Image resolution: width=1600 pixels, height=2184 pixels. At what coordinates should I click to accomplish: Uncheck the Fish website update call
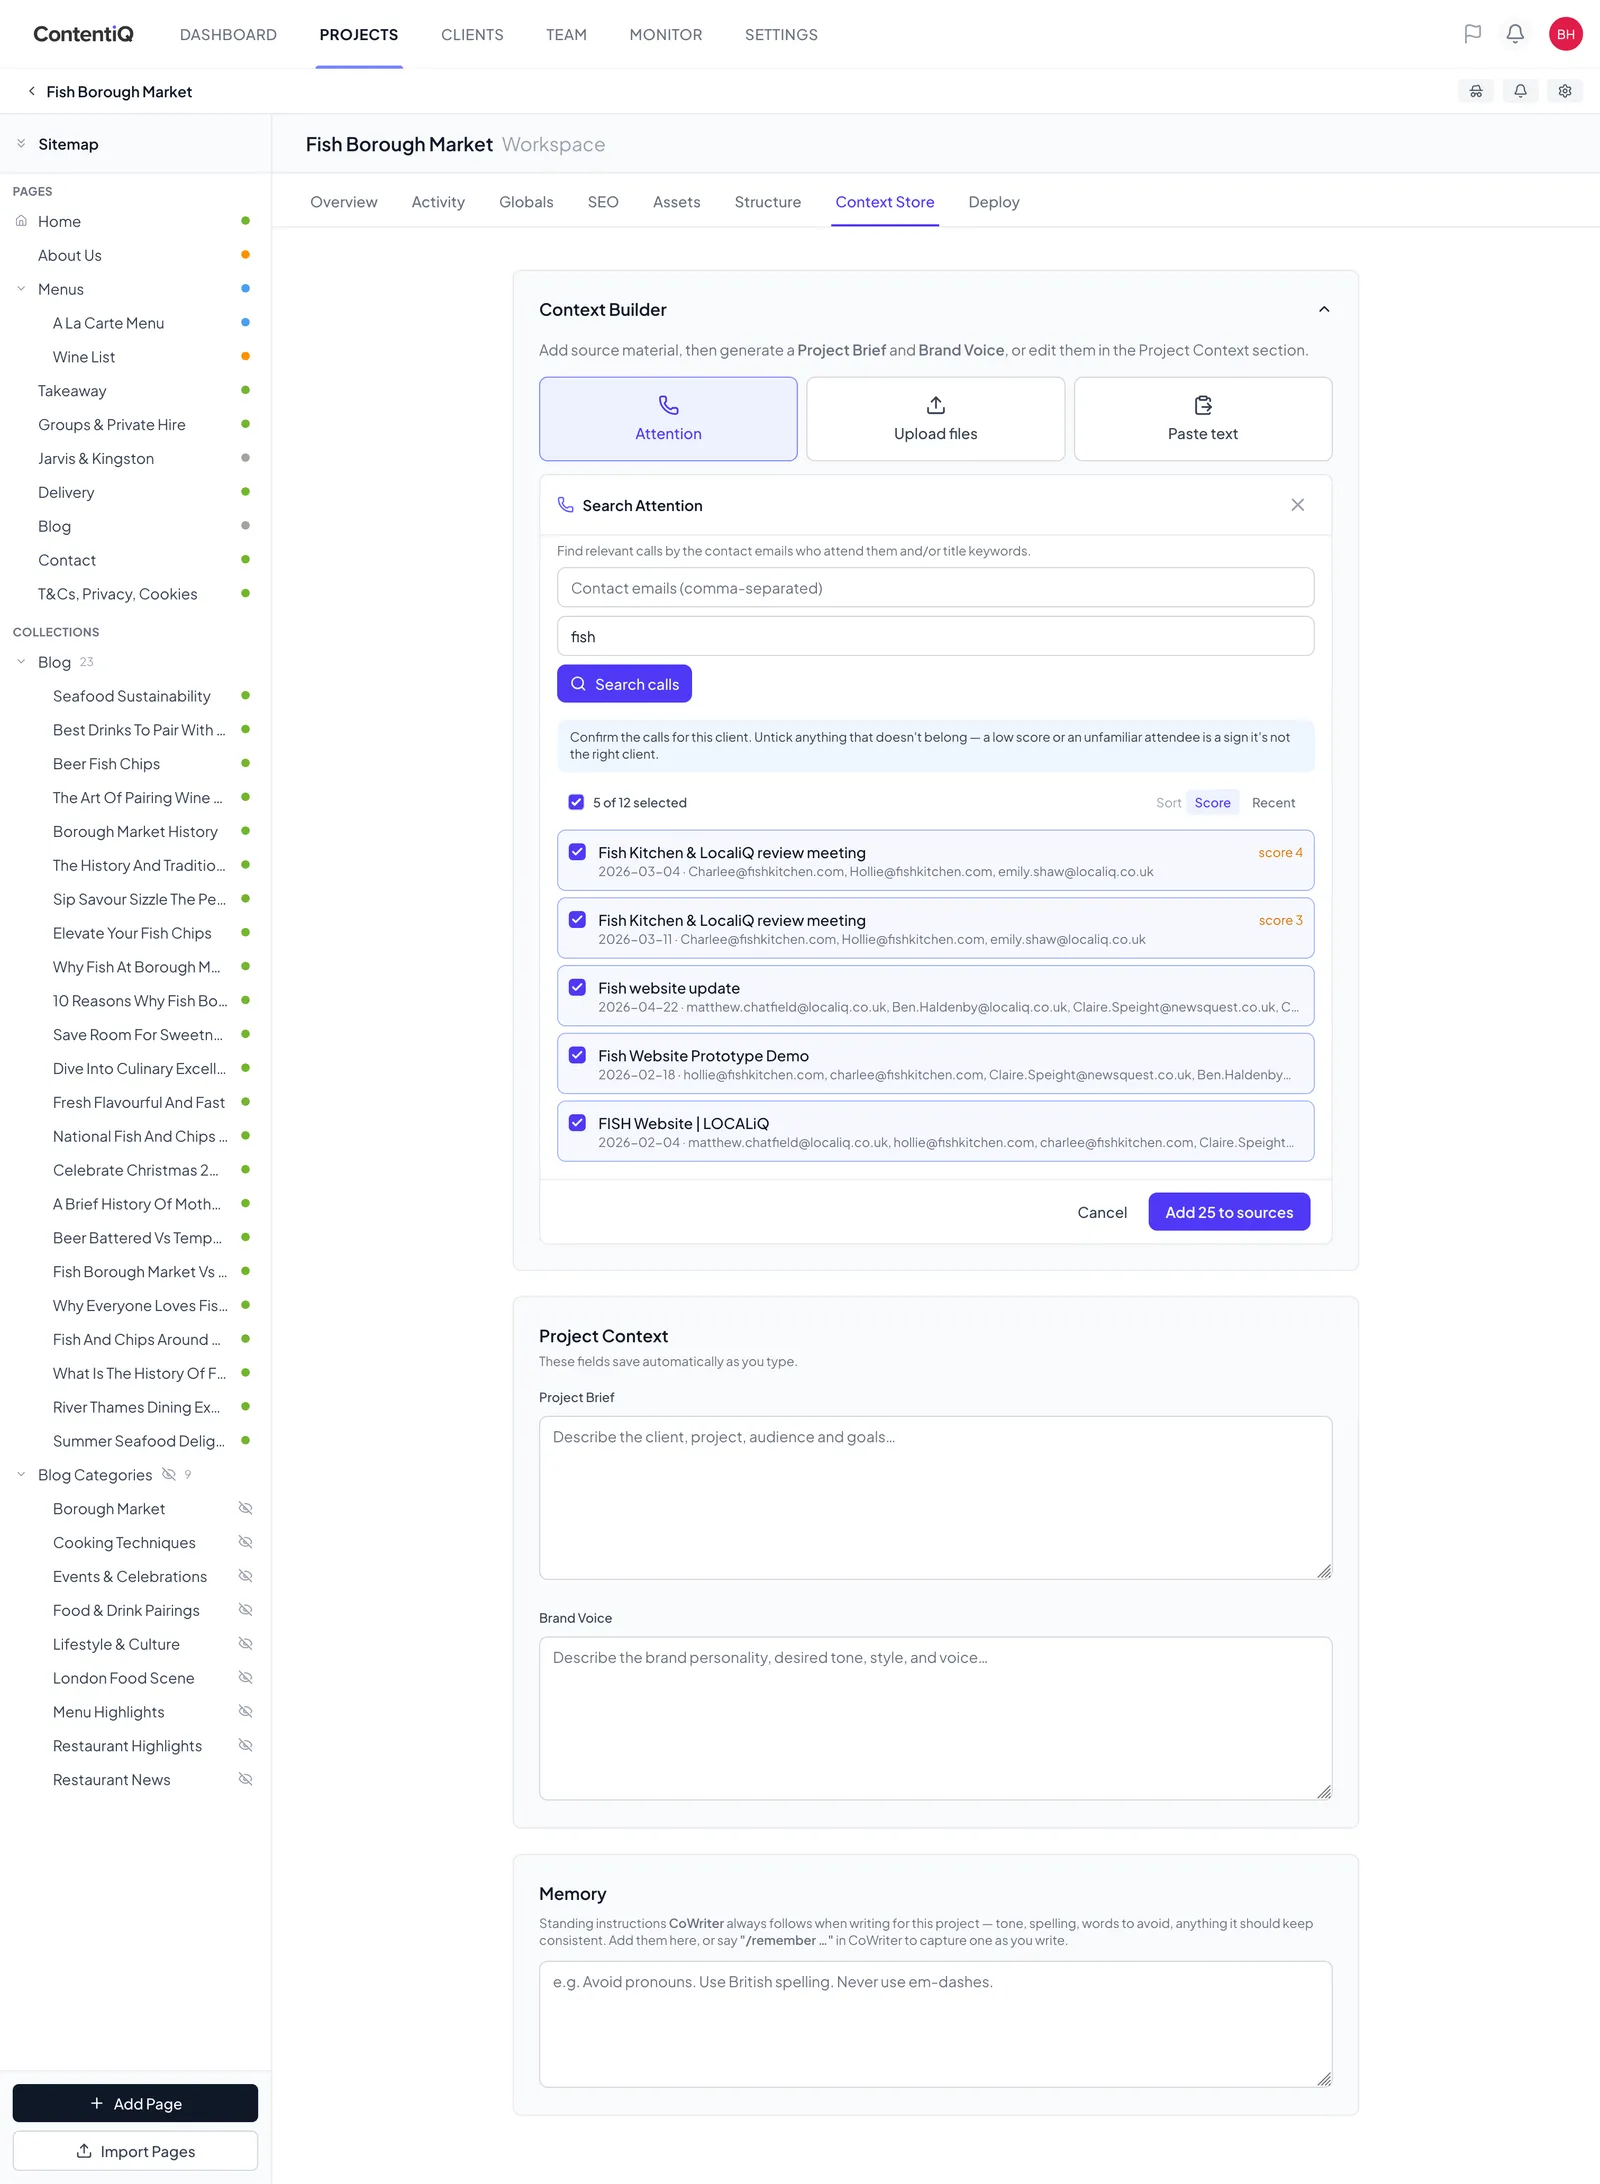coord(577,987)
